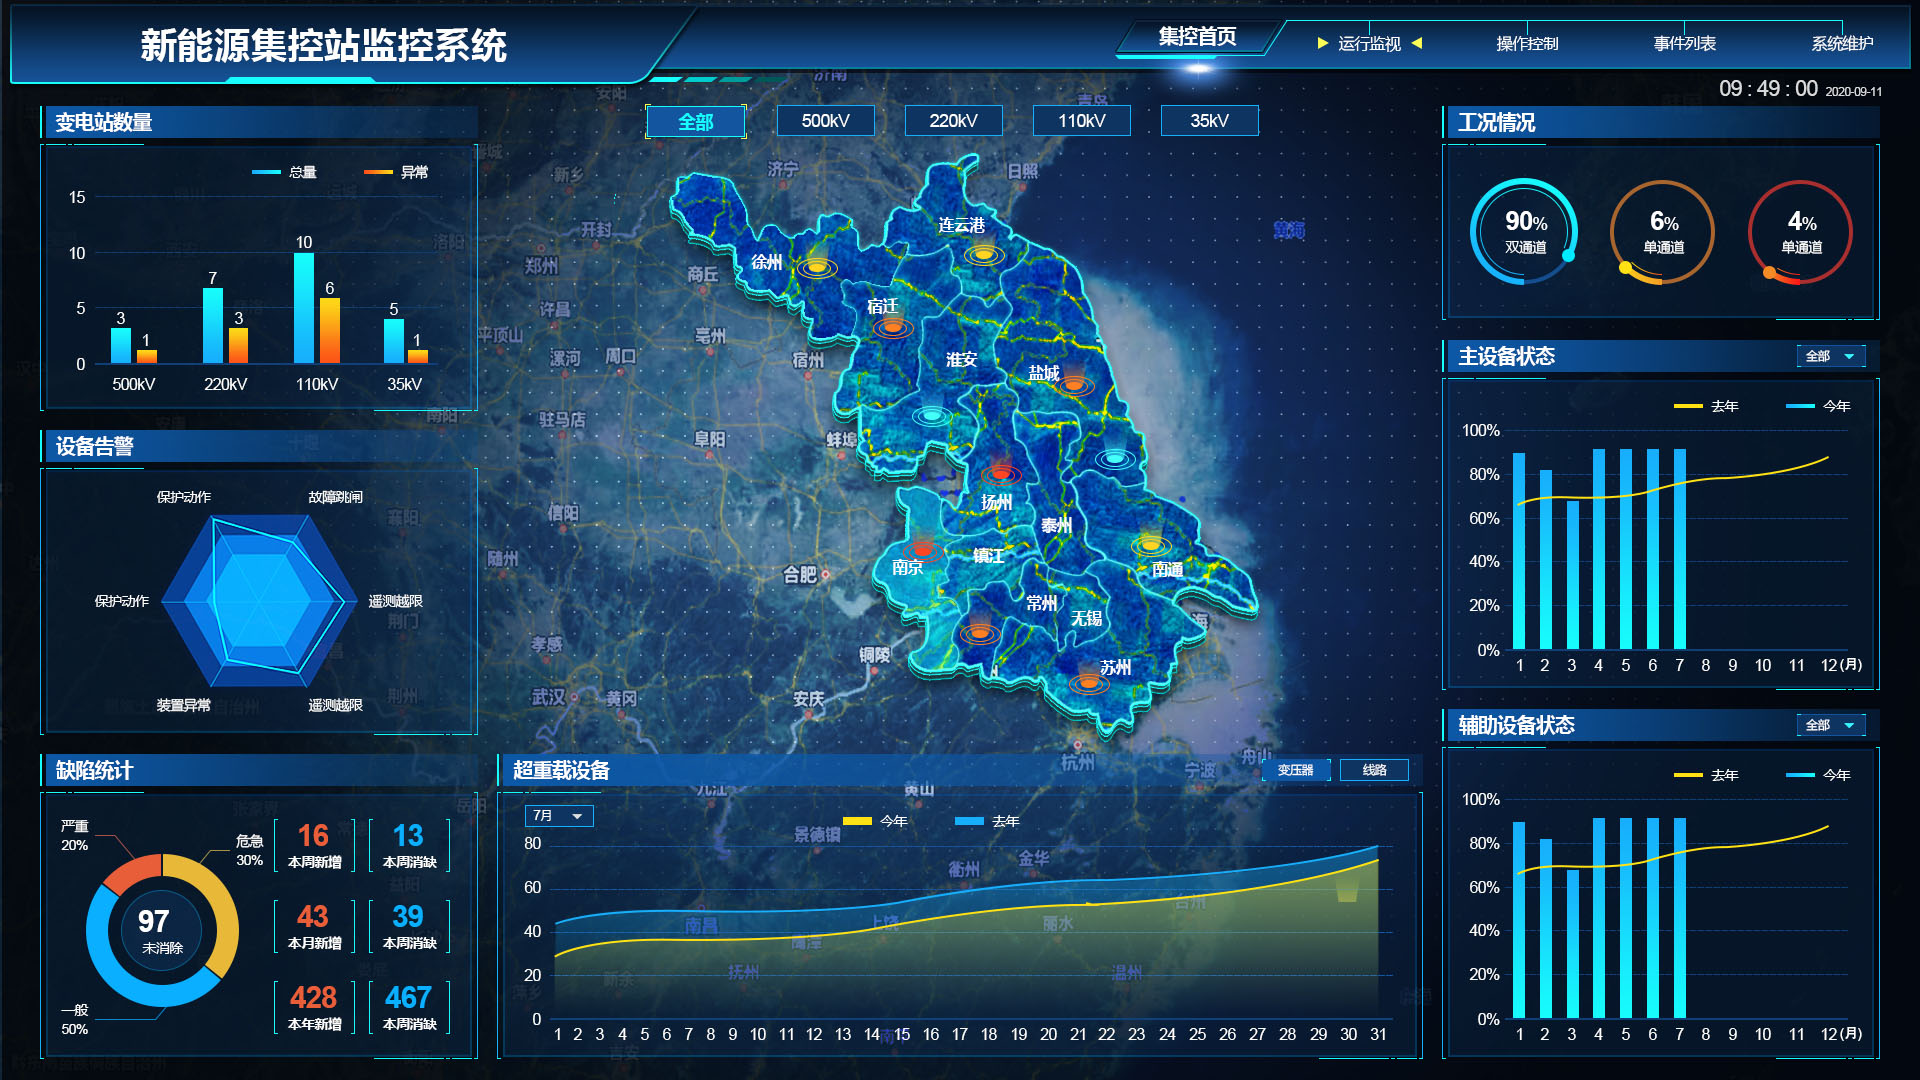Viewport: 1920px width, 1080px height.
Task: Click the 线路 button
Action: click(x=1374, y=770)
